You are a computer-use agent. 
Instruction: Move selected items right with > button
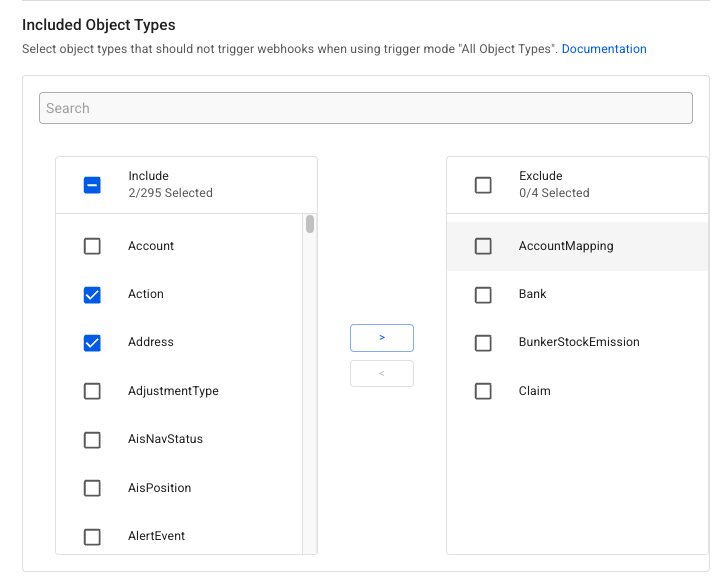pos(381,338)
